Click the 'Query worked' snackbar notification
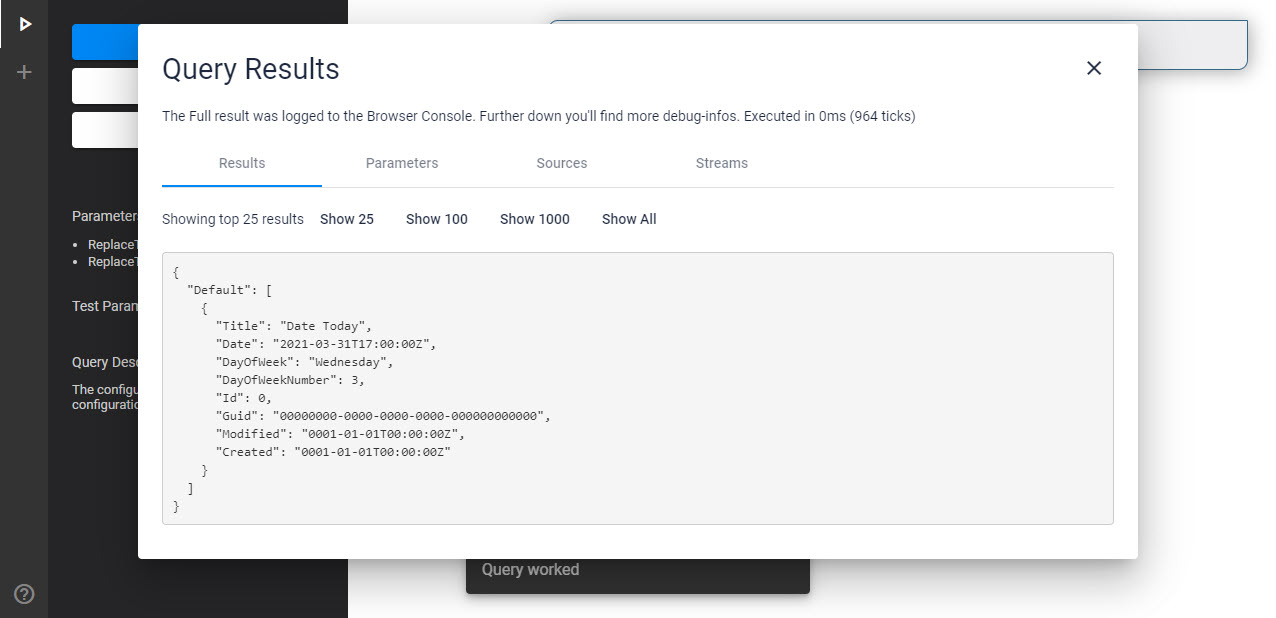Image resolution: width=1276 pixels, height=618 pixels. tap(638, 576)
